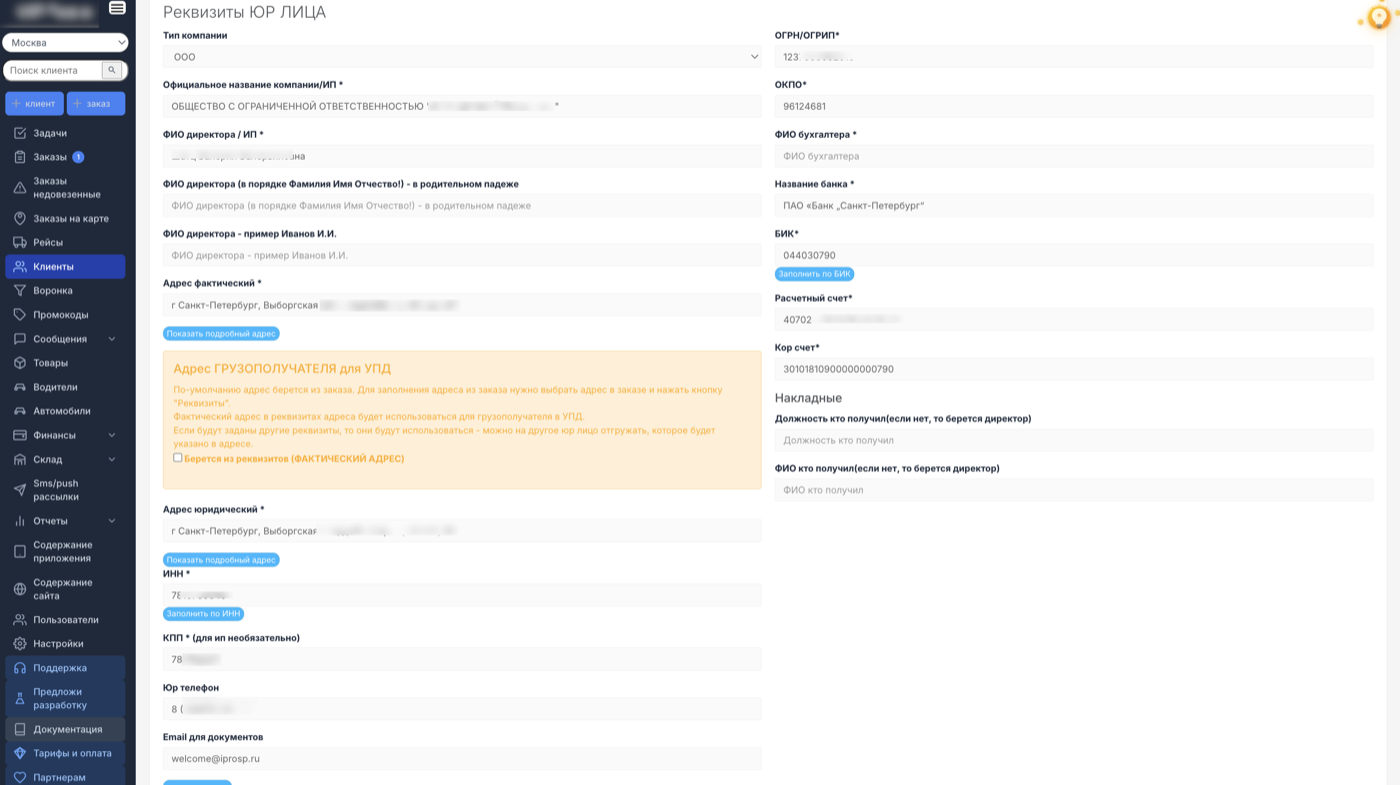Click the Рейсы truck icon
Screen dimensions: 1400x785
coord(20,243)
